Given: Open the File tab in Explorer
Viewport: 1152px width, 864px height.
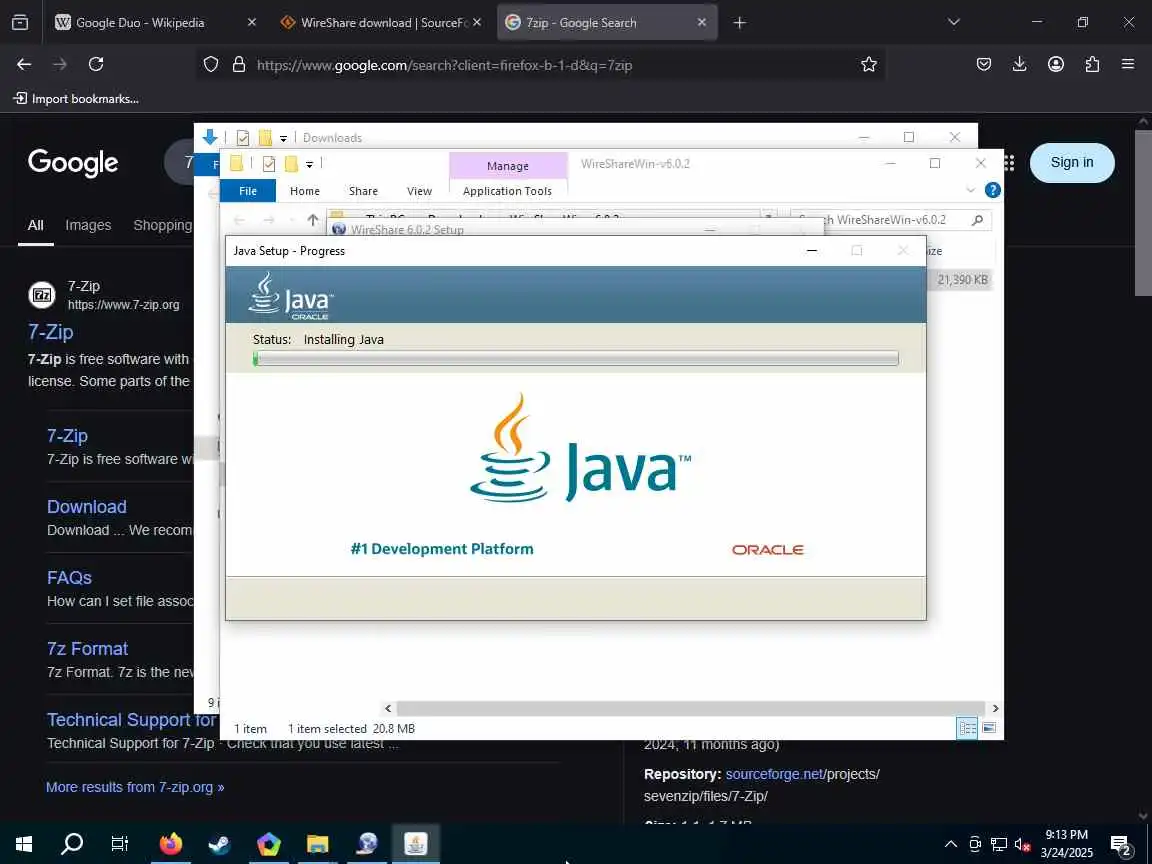Looking at the screenshot, I should click(248, 191).
